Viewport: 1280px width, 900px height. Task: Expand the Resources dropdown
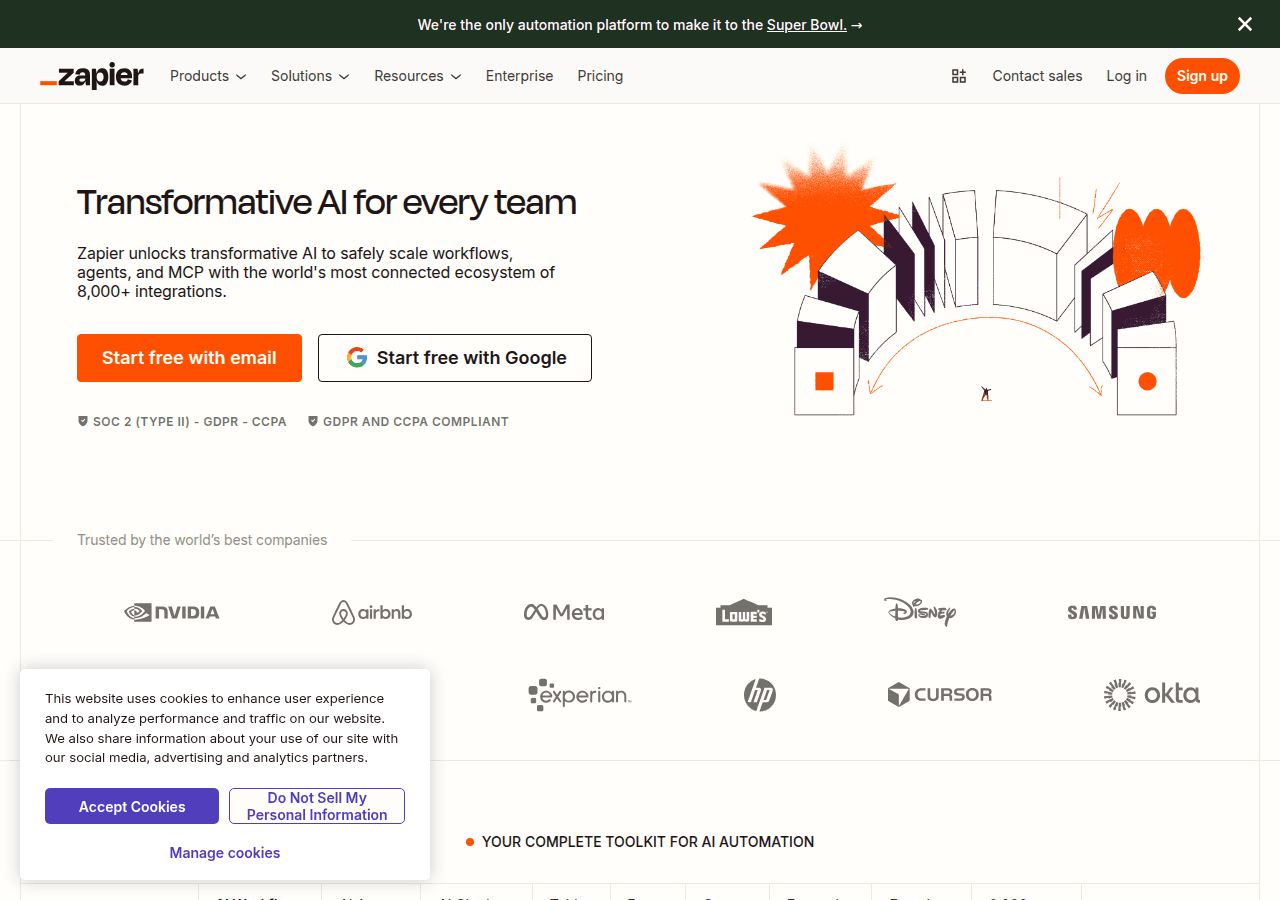(x=417, y=75)
